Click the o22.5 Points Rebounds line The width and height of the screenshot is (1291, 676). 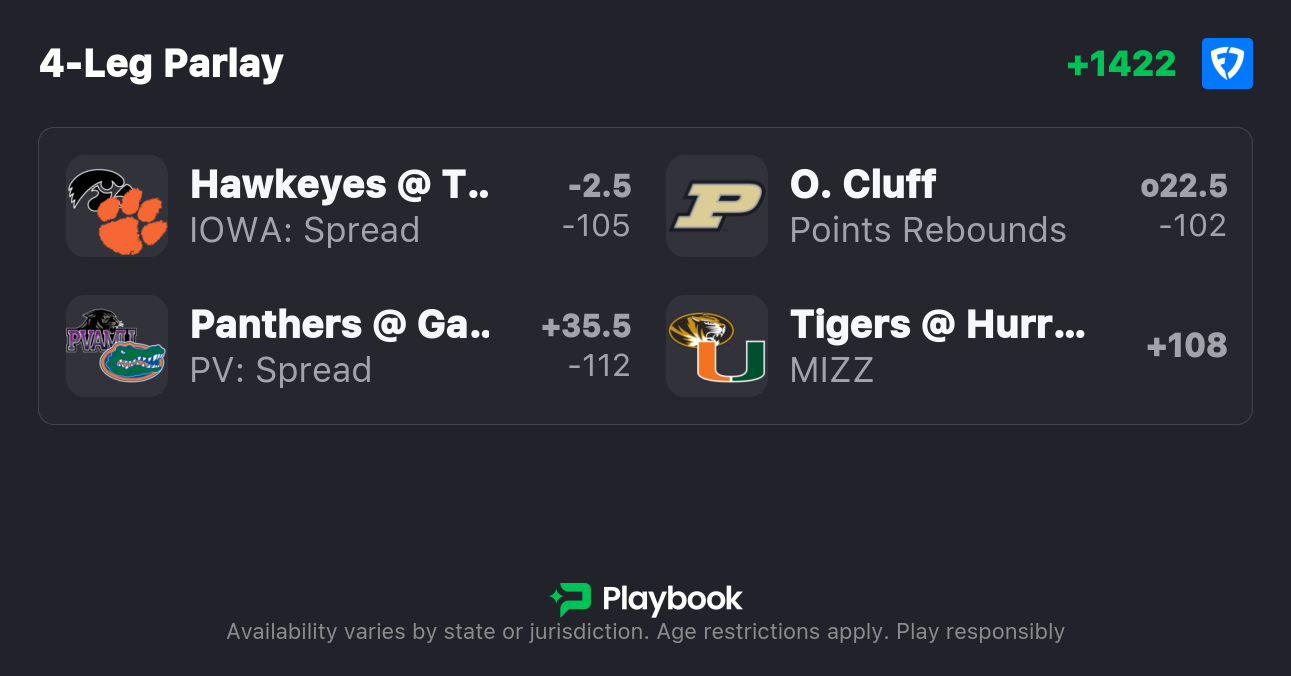click(1184, 186)
